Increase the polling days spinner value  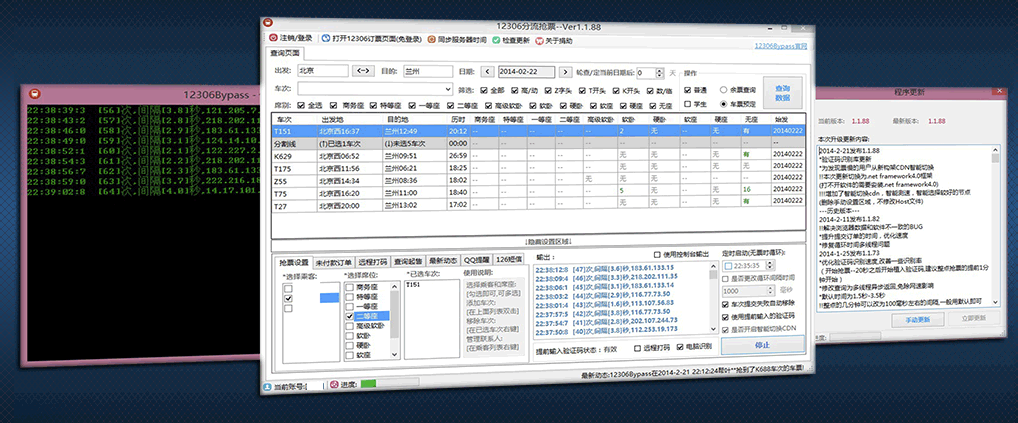pyautogui.click(x=659, y=68)
